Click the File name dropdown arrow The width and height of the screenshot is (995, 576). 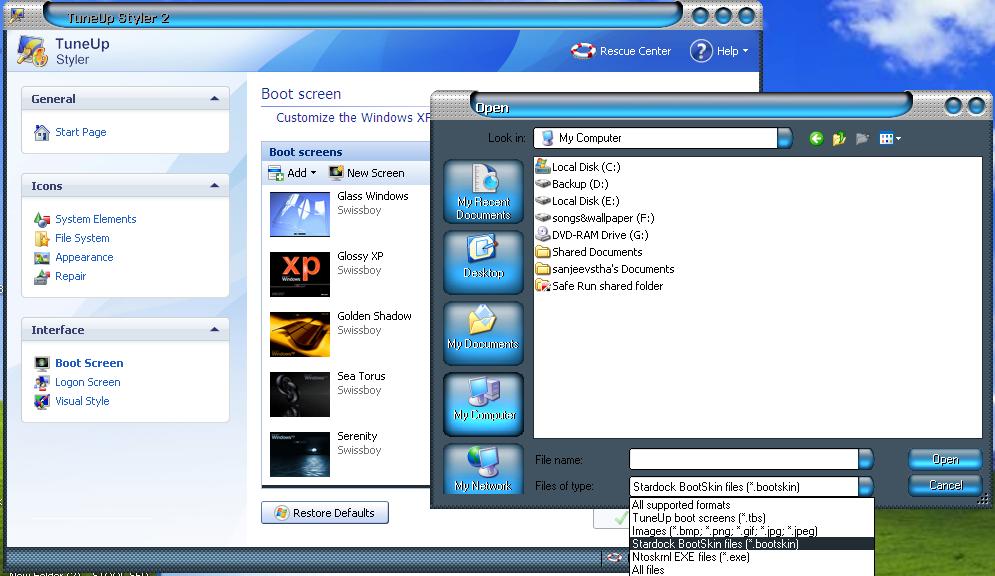(866, 459)
